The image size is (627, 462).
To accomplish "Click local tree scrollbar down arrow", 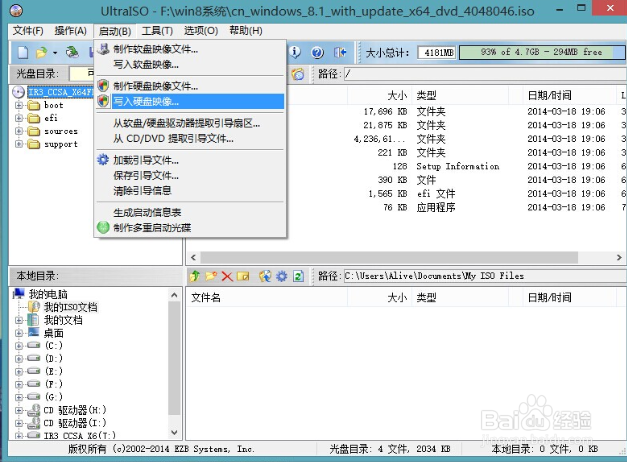I will pyautogui.click(x=174, y=432).
